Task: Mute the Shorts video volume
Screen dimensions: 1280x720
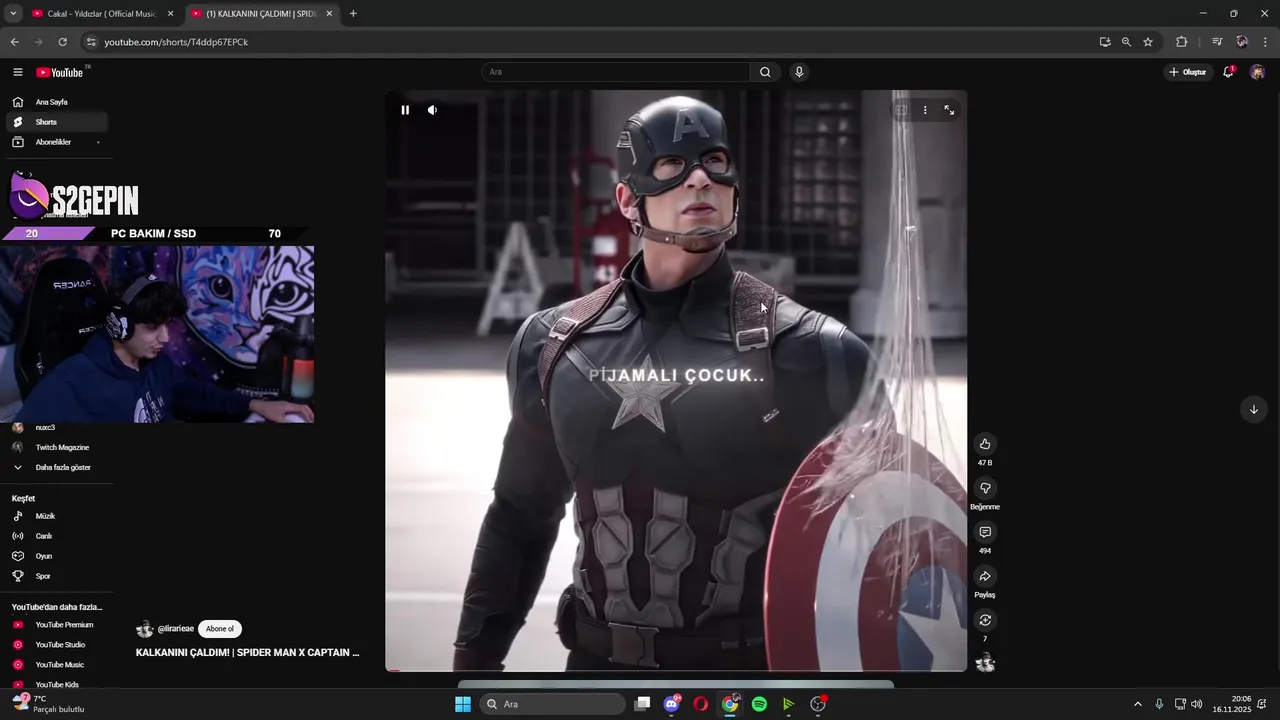Action: tap(432, 110)
